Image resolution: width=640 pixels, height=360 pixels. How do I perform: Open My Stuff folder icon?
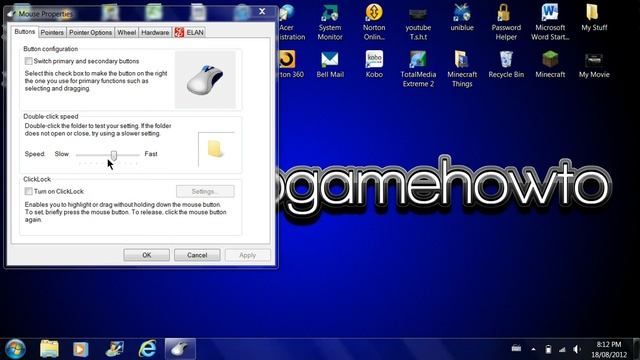click(x=594, y=18)
